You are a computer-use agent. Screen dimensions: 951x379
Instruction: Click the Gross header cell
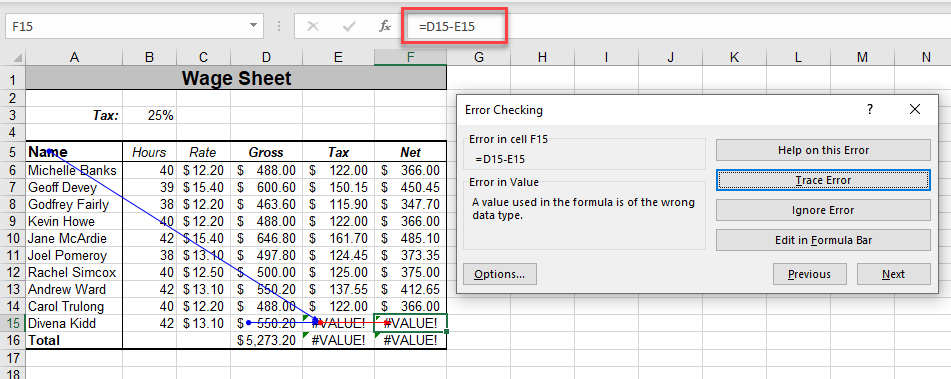266,152
